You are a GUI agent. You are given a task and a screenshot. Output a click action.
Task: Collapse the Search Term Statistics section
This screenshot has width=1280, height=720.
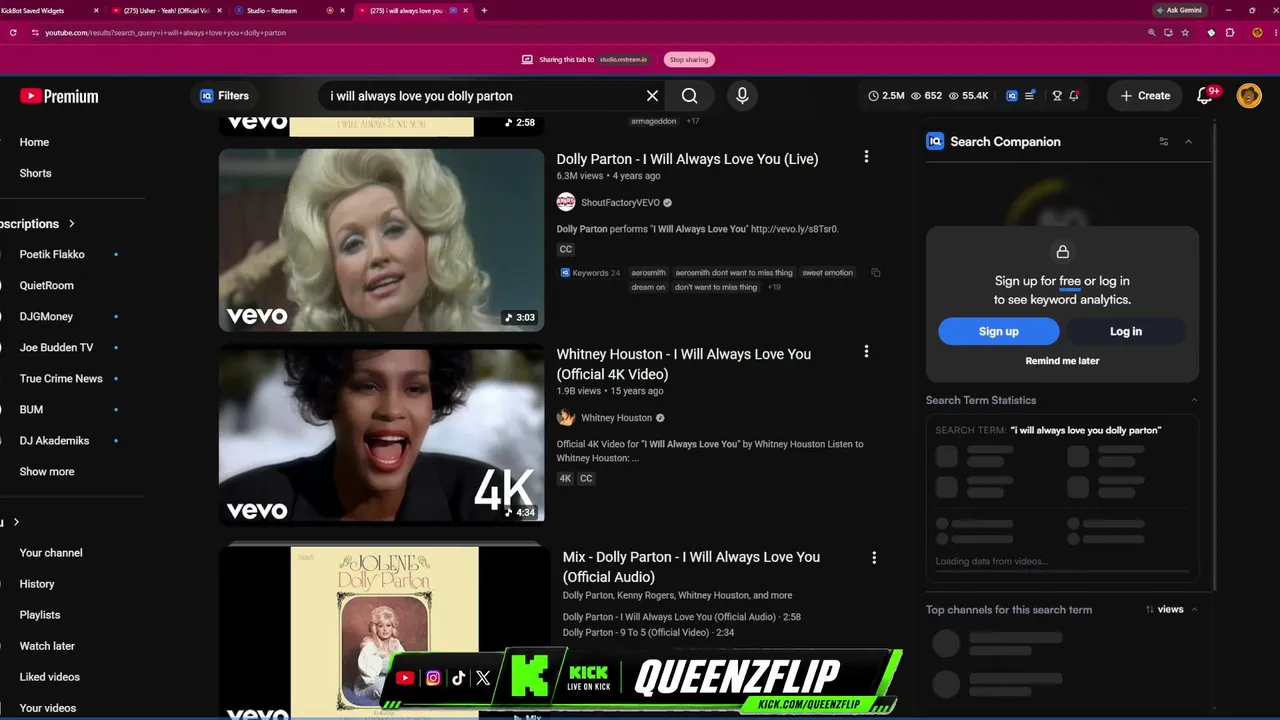[1194, 400]
